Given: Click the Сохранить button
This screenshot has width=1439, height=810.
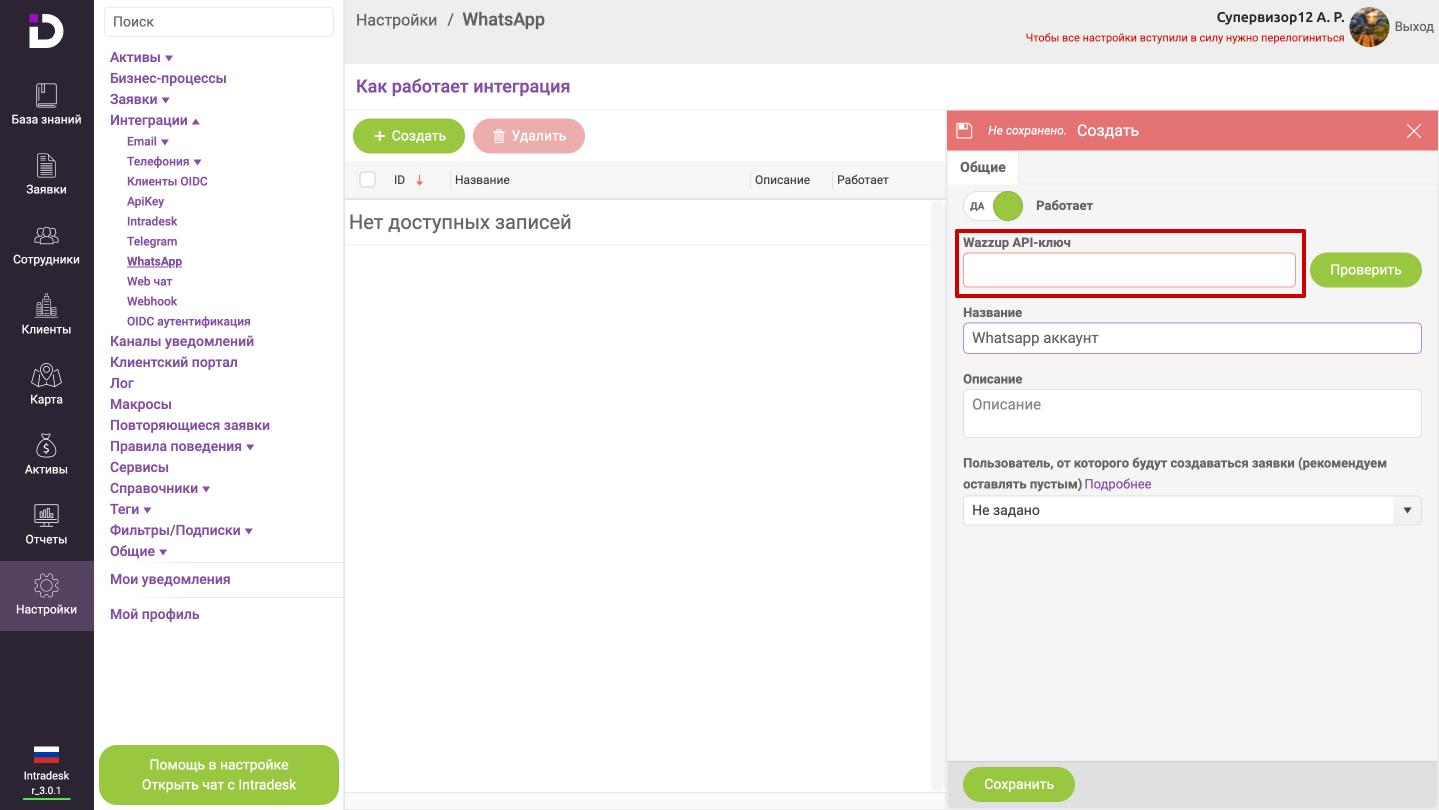Looking at the screenshot, I should [x=1019, y=784].
